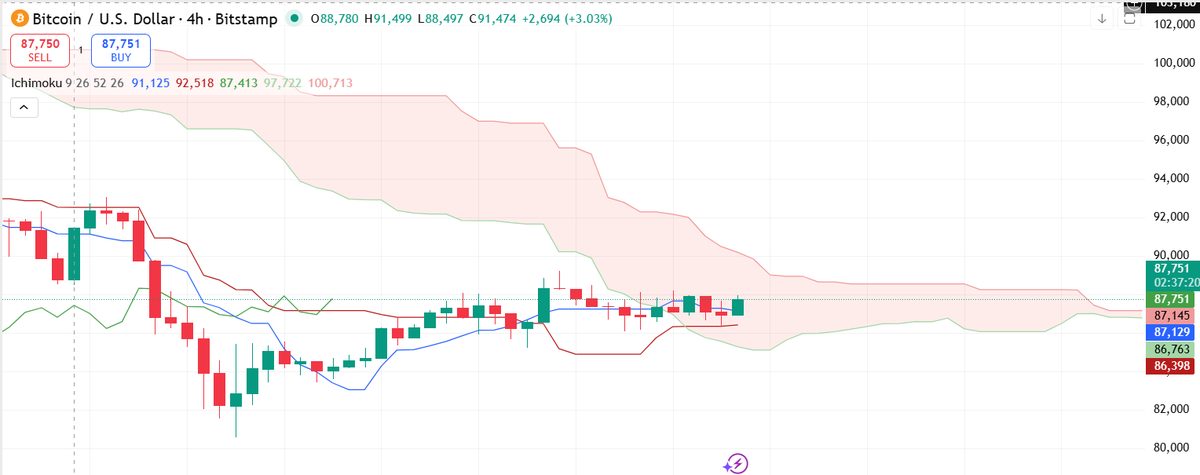This screenshot has height=475, width=1200.
Task: Click the pink Ichimoku value 100,713
Action: [330, 83]
